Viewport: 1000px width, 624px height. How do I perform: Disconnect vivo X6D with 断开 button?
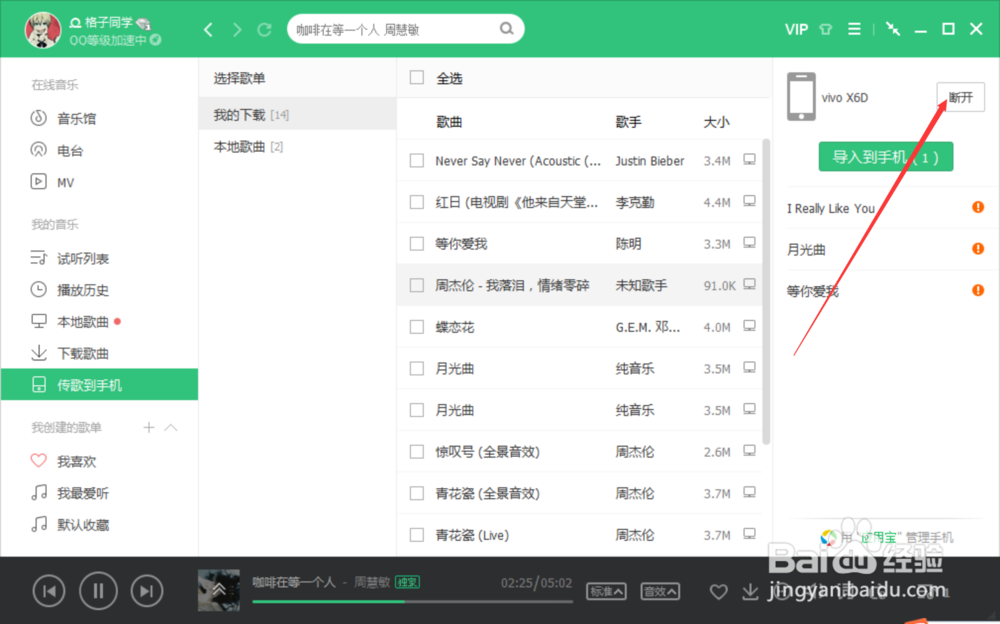960,97
